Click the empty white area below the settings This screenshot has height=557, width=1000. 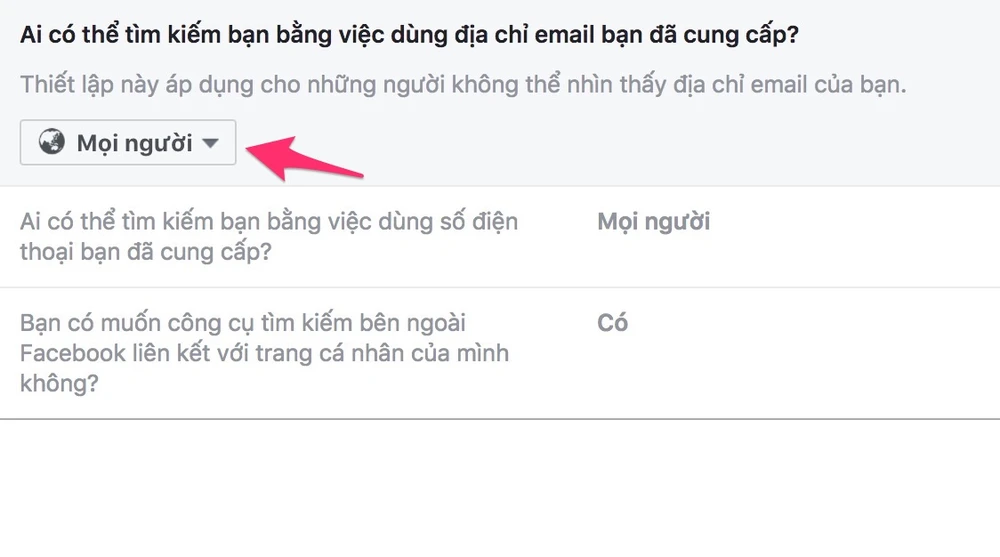coord(500,490)
